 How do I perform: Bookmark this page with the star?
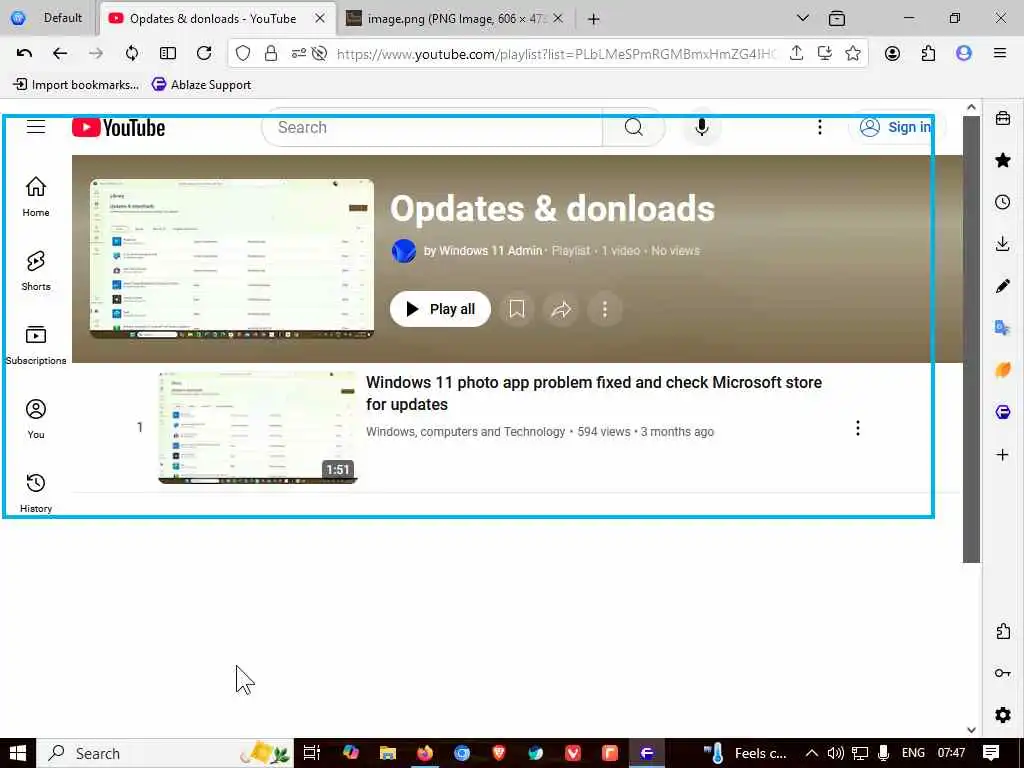[852, 54]
